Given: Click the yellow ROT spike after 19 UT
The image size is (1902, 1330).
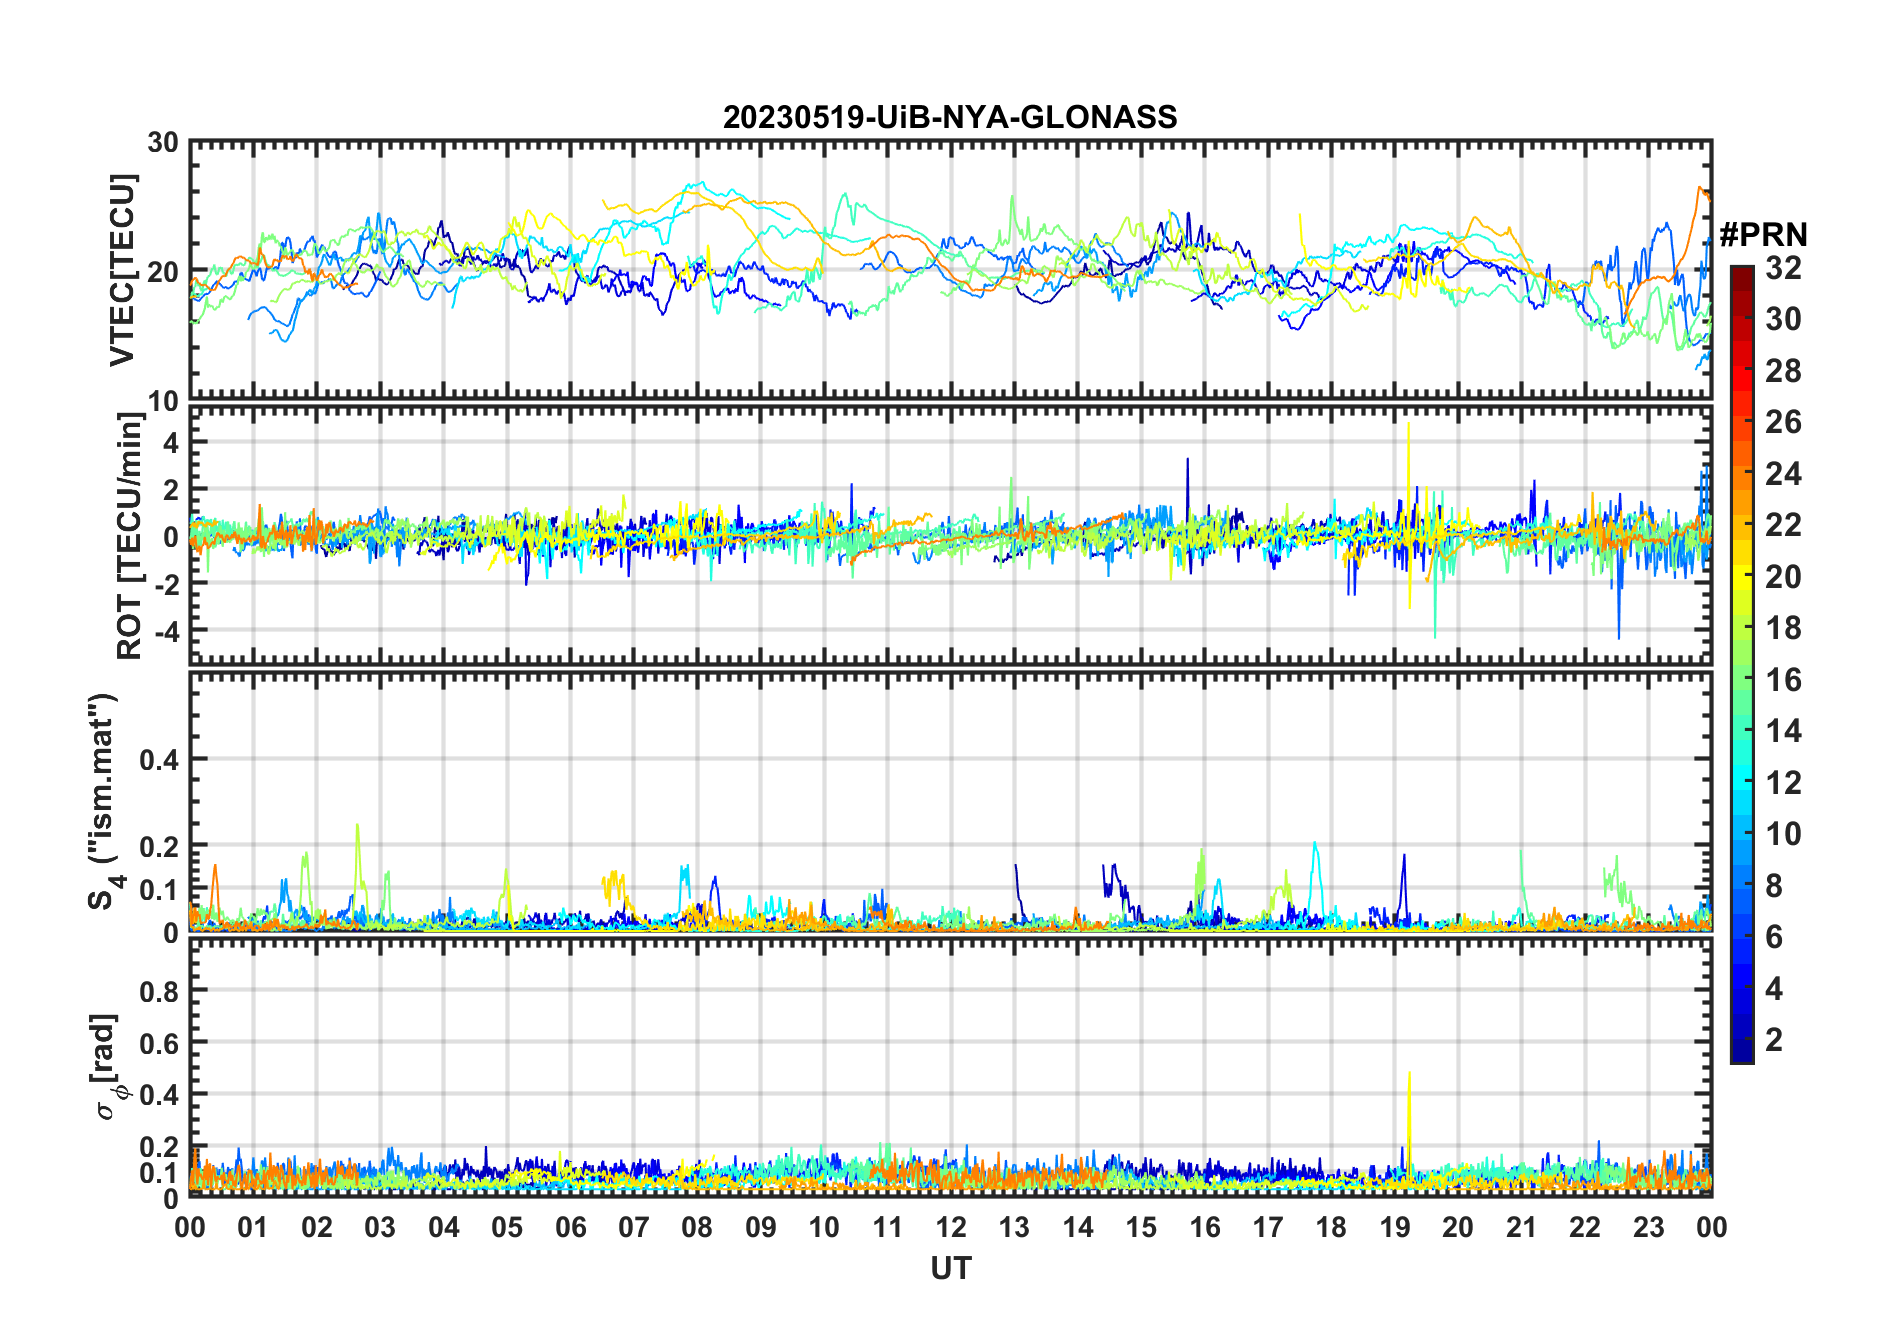Looking at the screenshot, I should 1408,515.
